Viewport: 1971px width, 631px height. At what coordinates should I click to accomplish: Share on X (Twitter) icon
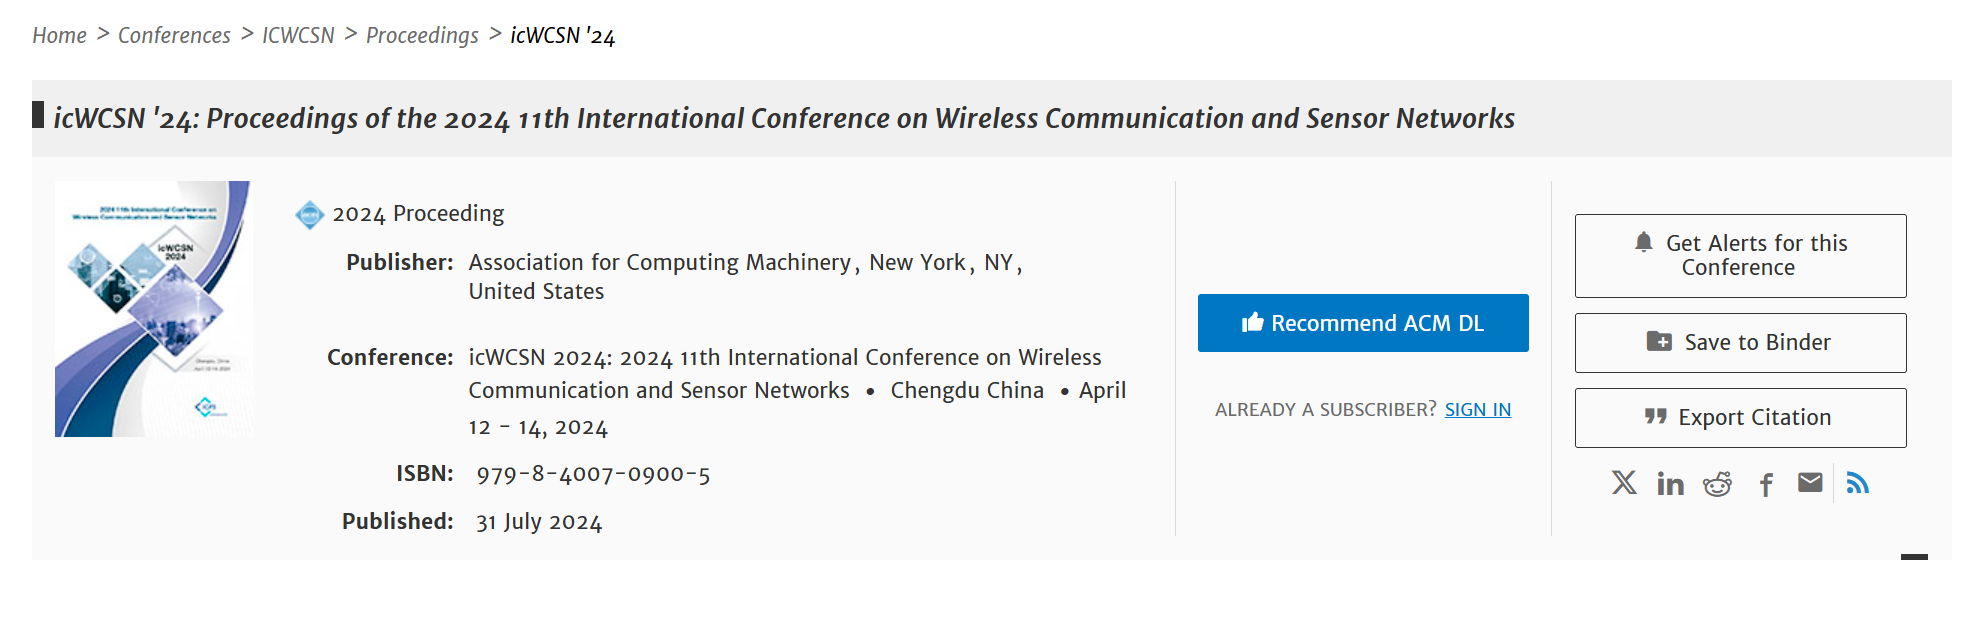coord(1624,483)
